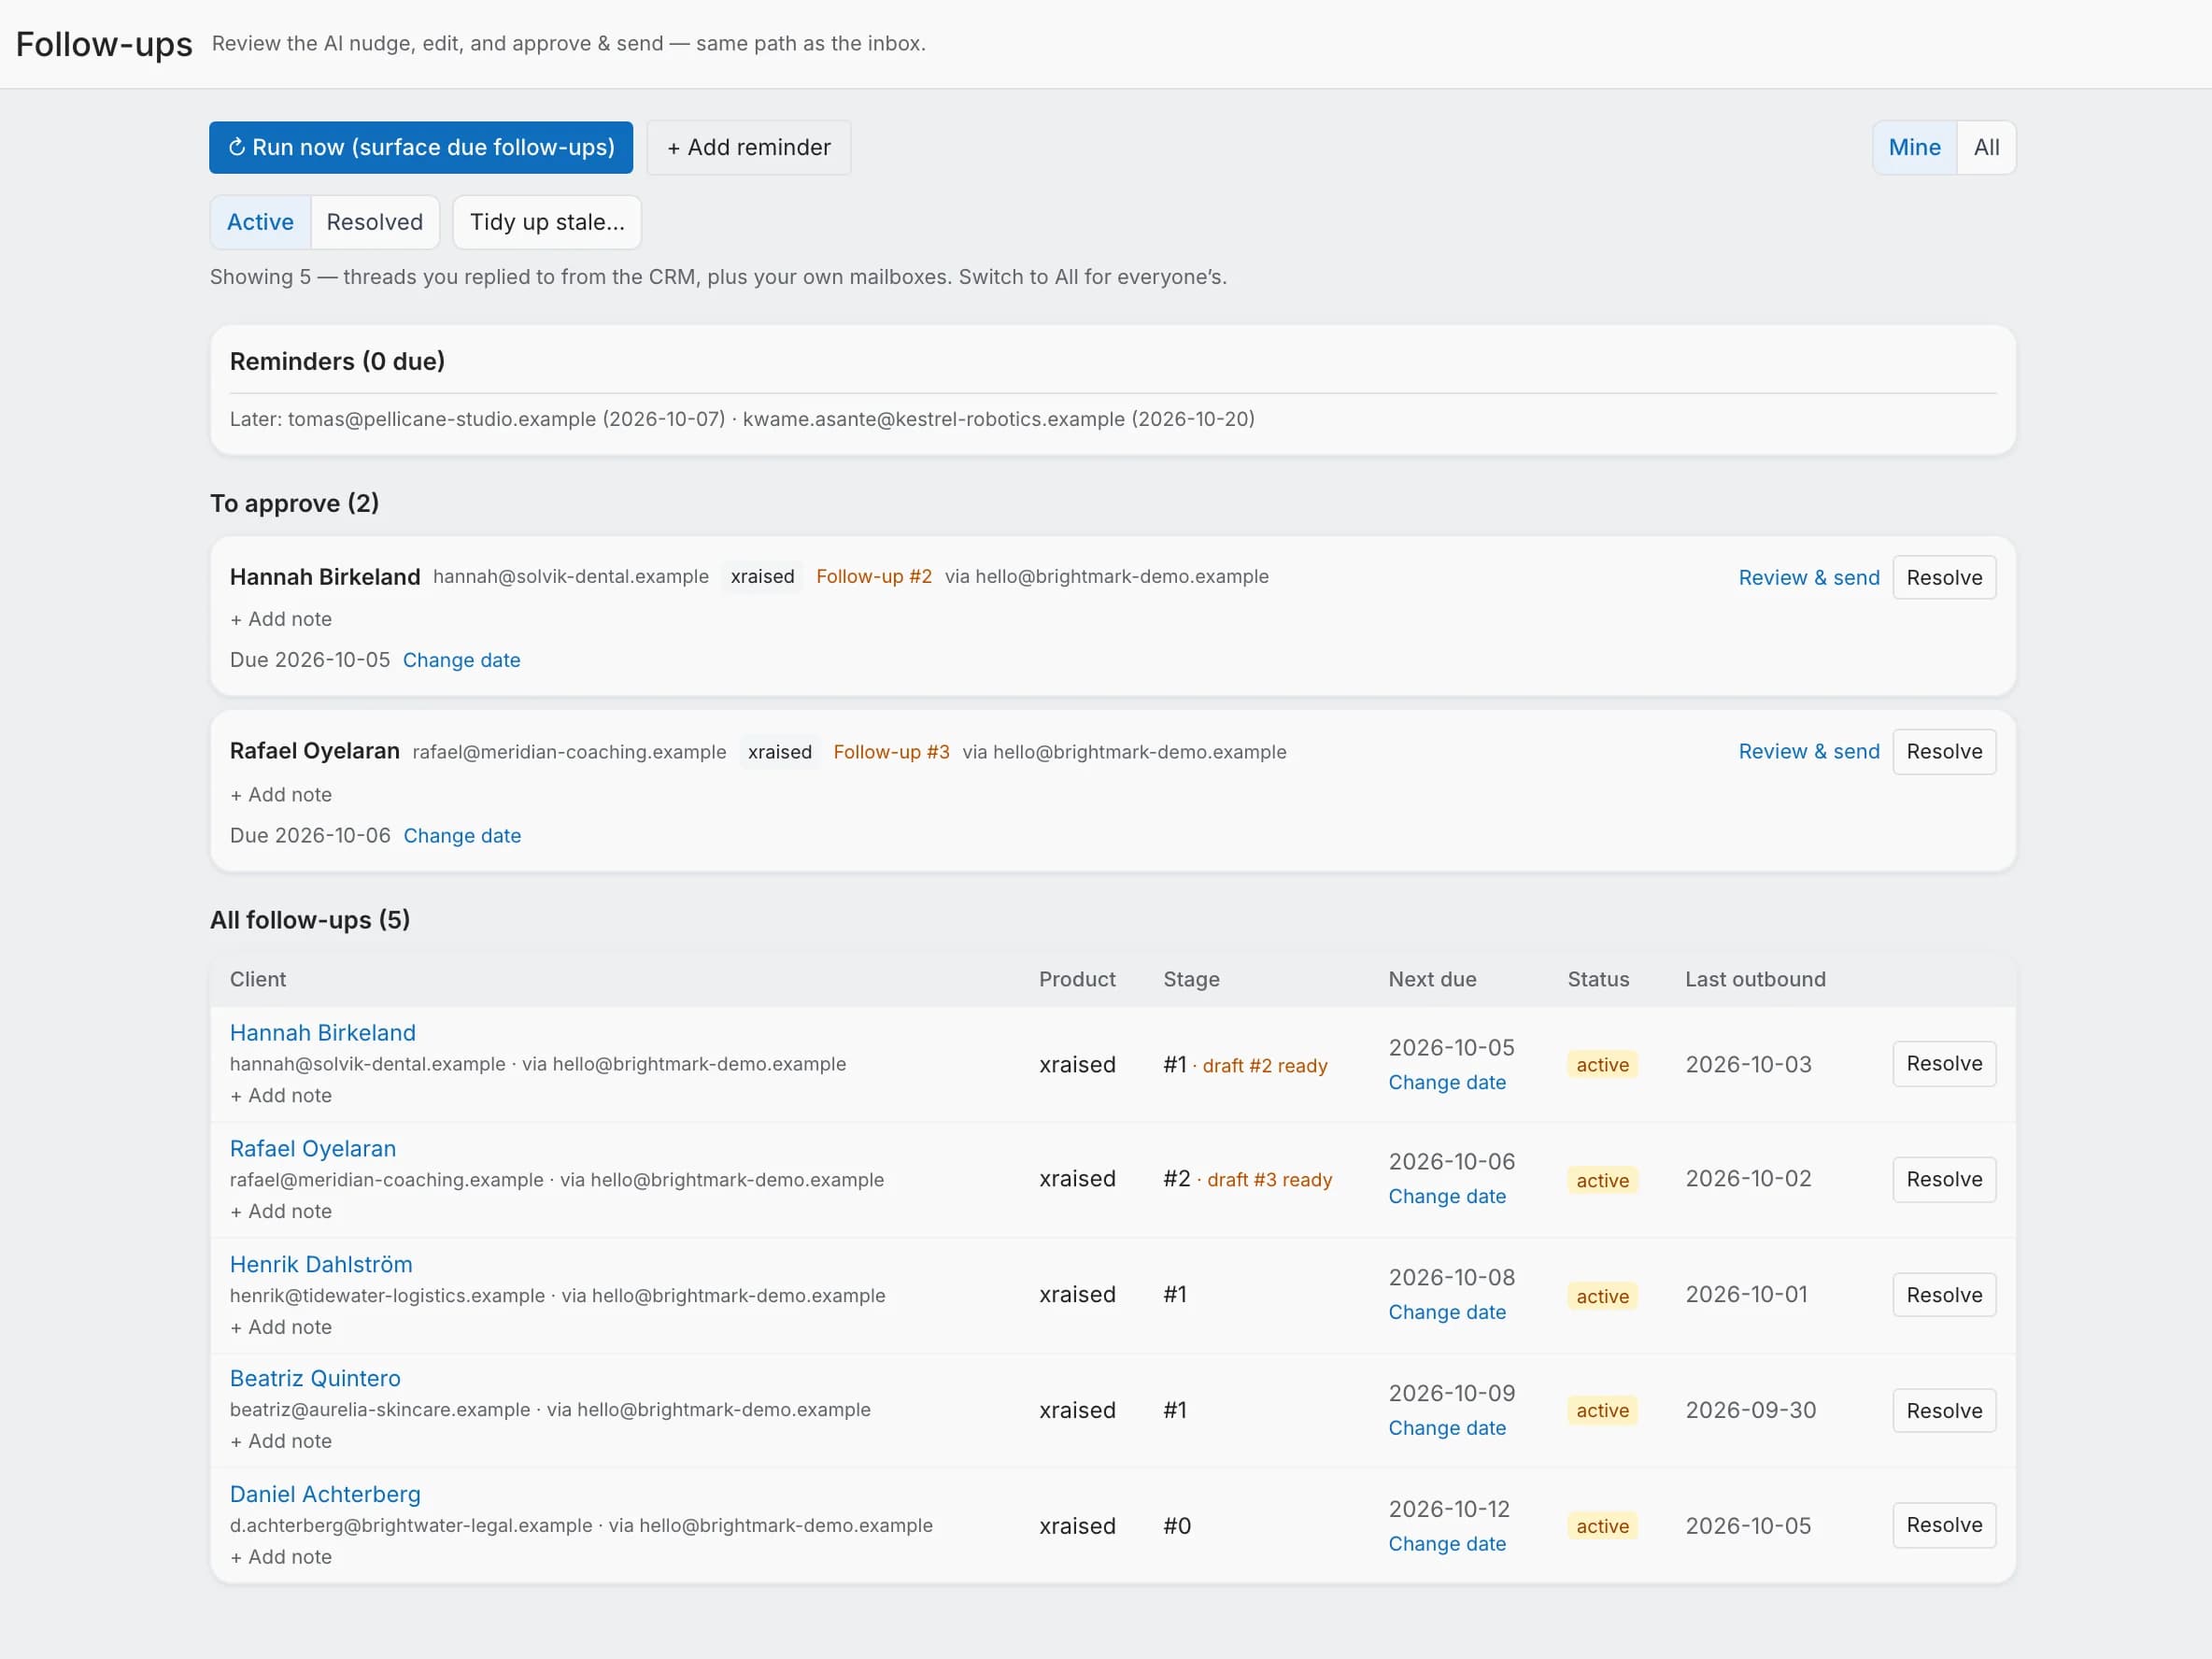
Task: Click hannah@solvik-dental.example on approval card
Action: 571,576
